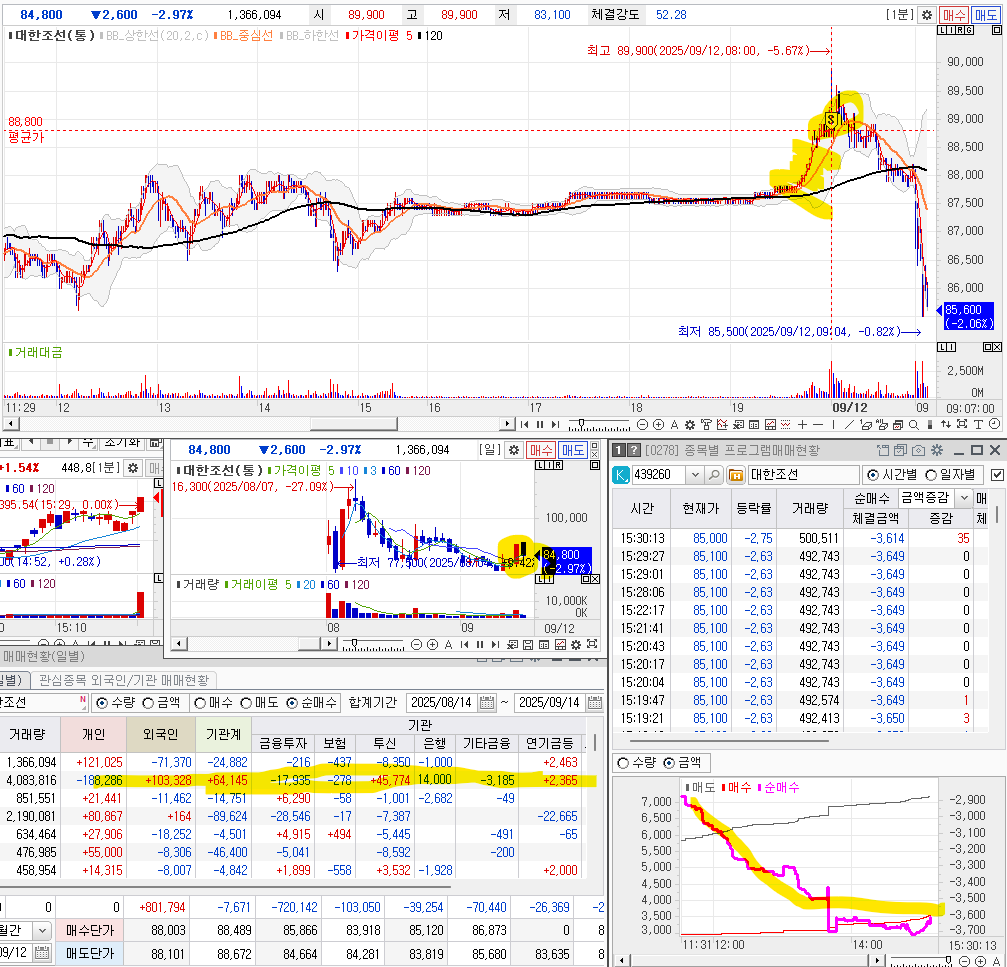
Task: Open chart settings gear in the main chart toolbar
Action: click(x=690, y=424)
